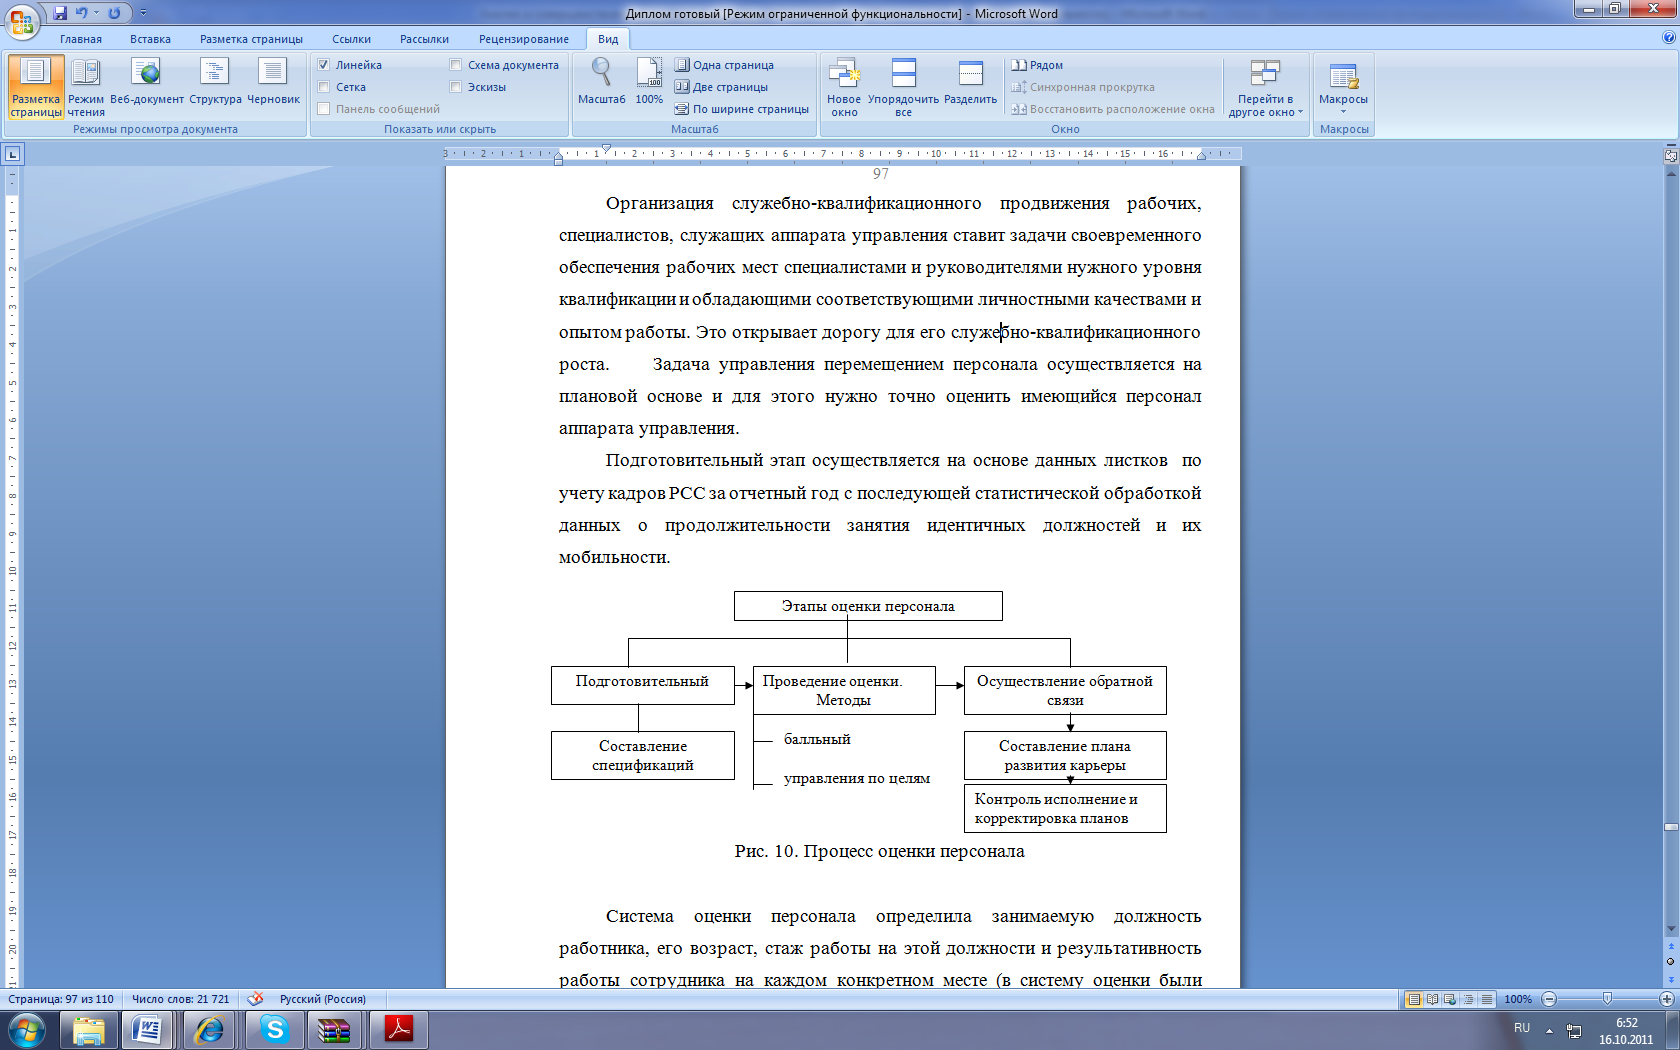Click scrollbar up arrow
The height and width of the screenshot is (1050, 1680).
[1670, 173]
